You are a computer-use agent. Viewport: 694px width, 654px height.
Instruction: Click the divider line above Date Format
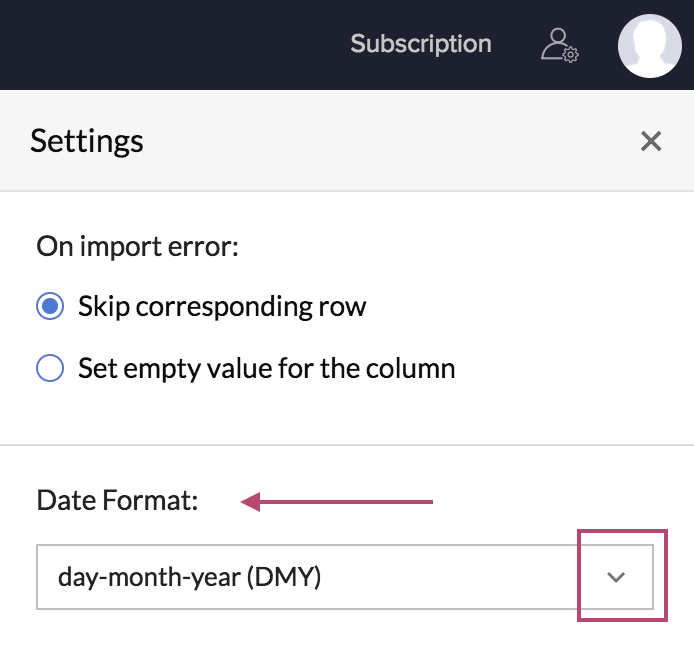tap(347, 445)
